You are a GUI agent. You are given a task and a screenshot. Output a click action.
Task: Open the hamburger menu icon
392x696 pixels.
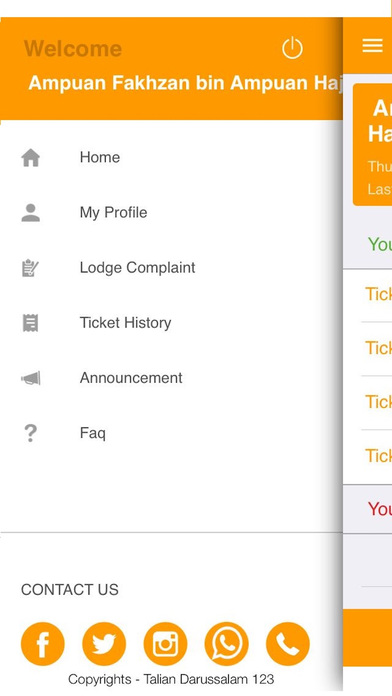pyautogui.click(x=372, y=45)
